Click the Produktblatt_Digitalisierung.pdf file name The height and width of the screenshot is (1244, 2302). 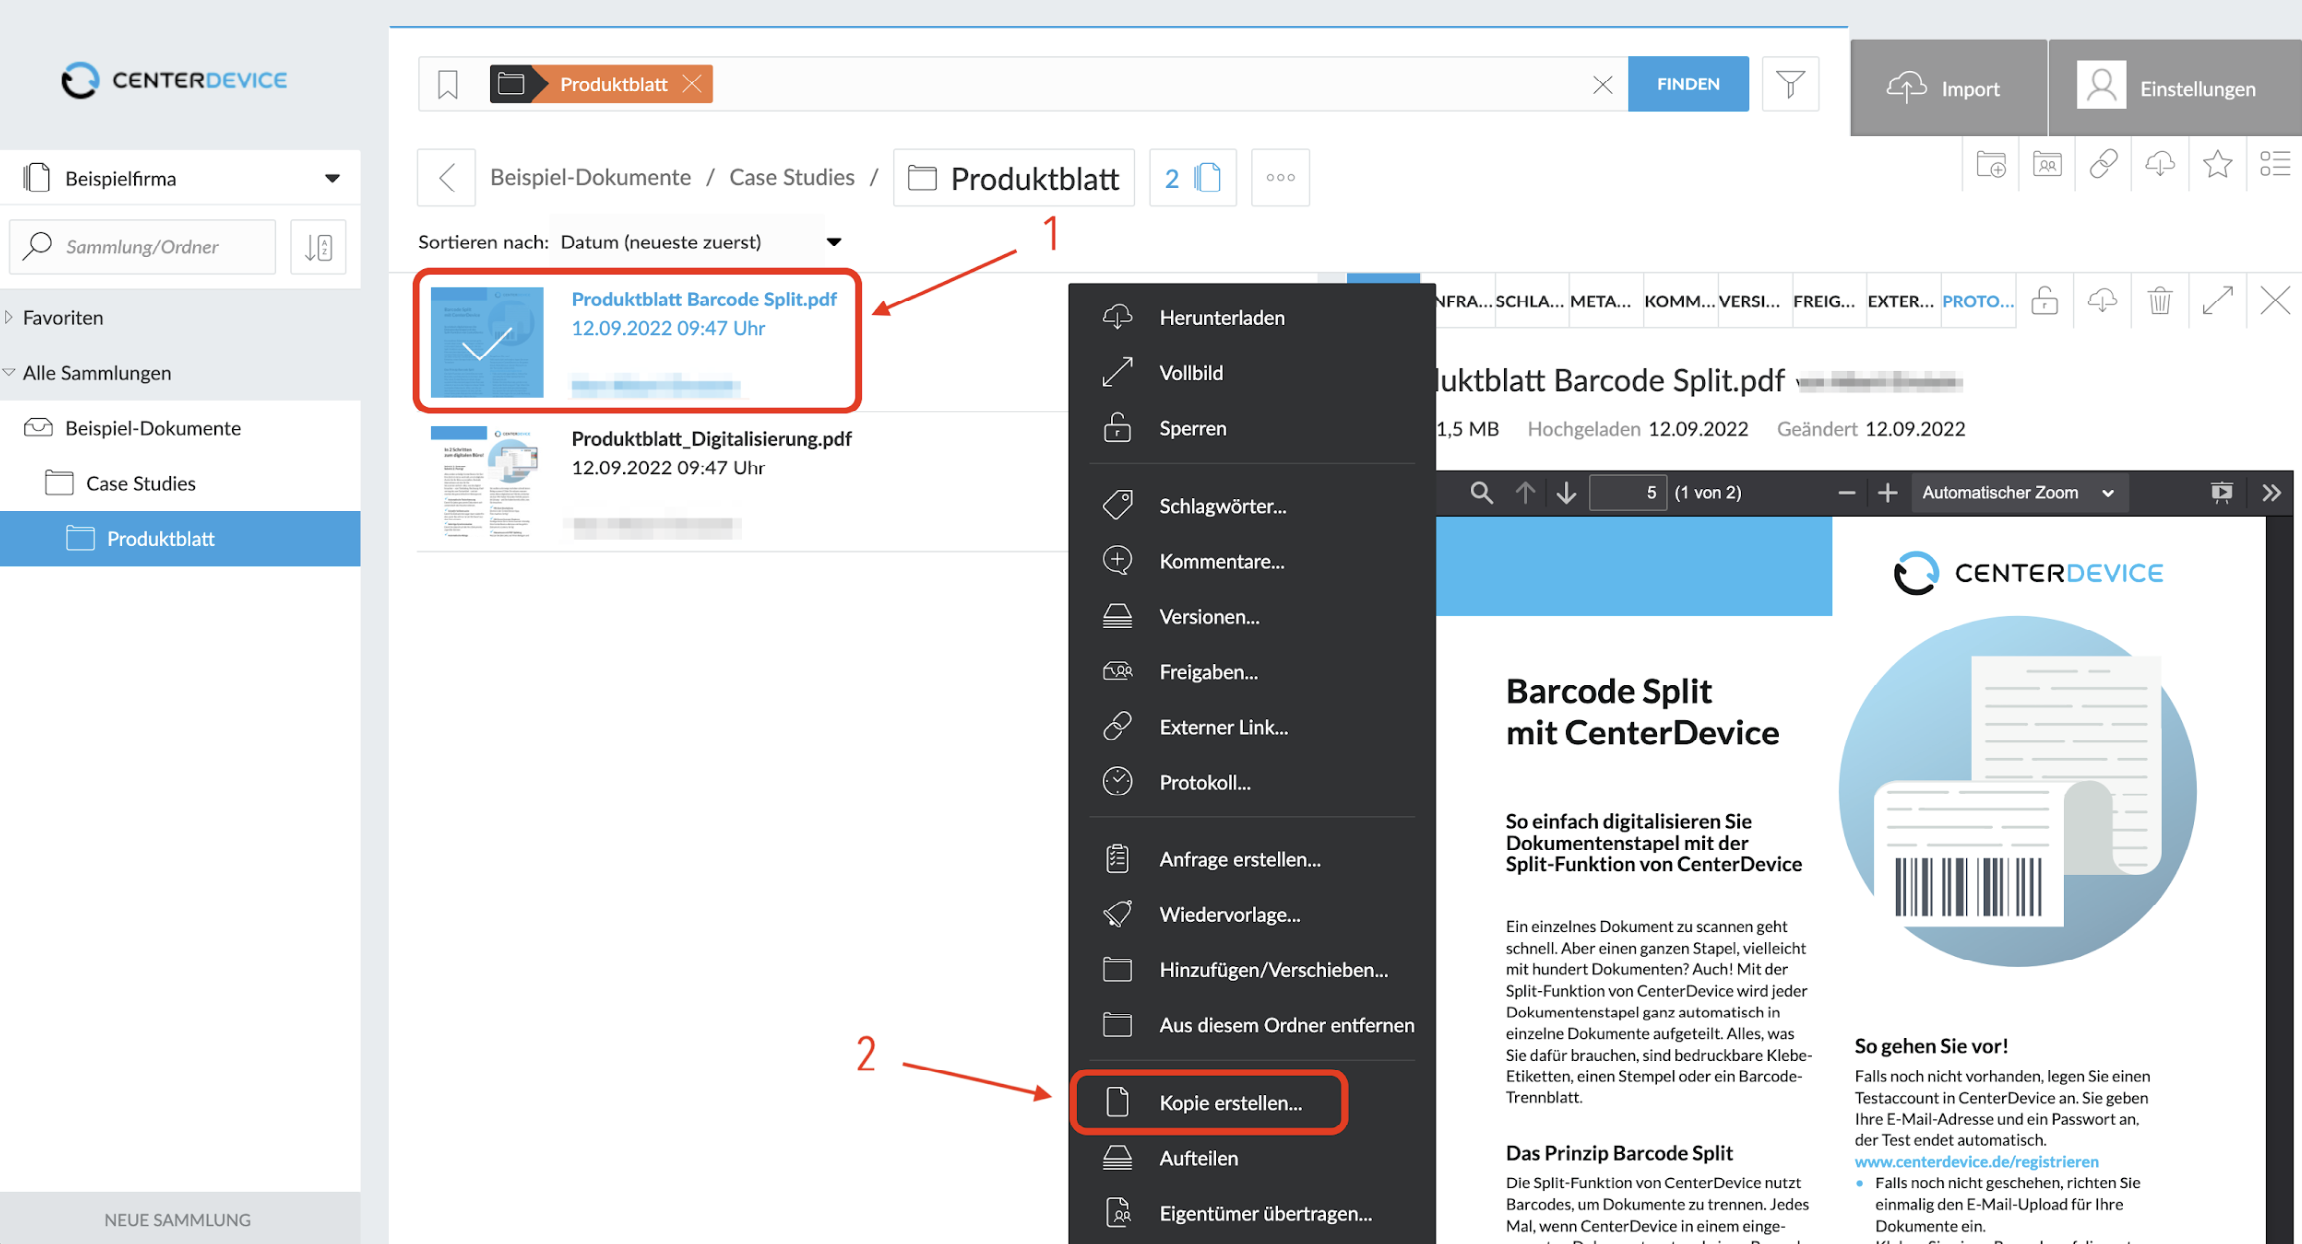coord(711,438)
